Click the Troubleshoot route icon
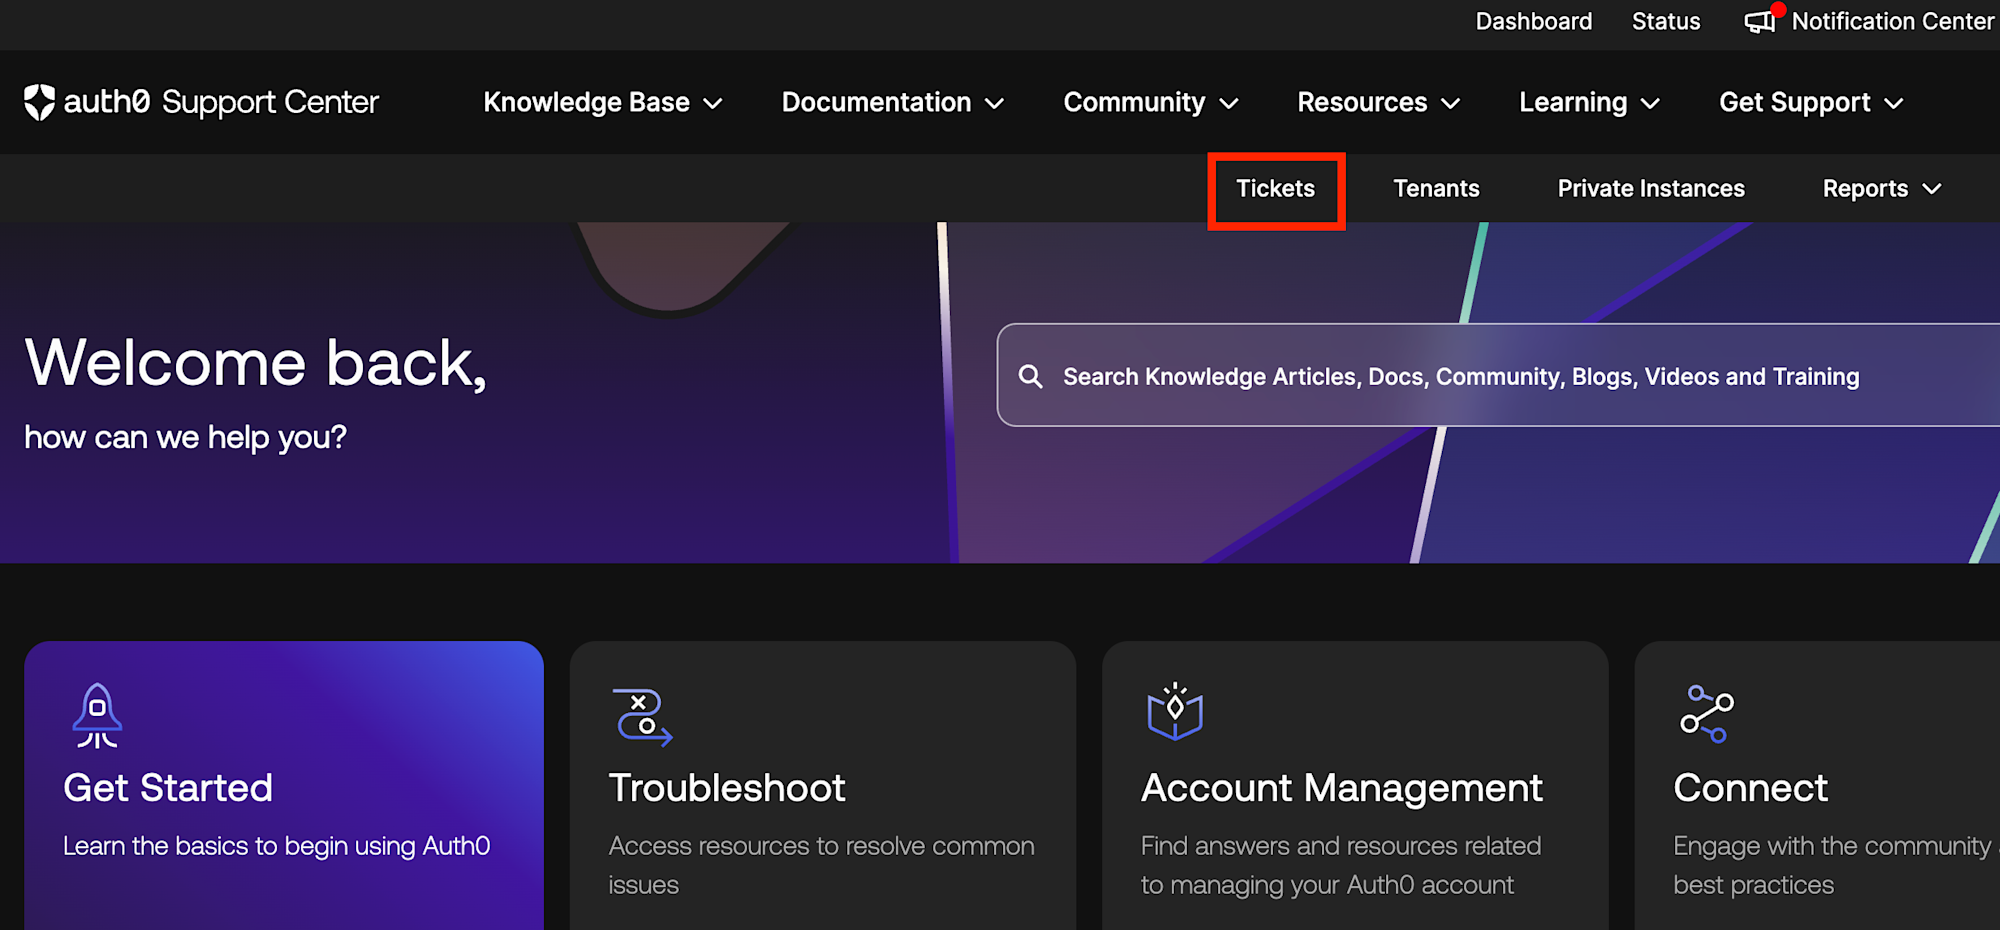This screenshot has height=930, width=2000. coord(643,716)
